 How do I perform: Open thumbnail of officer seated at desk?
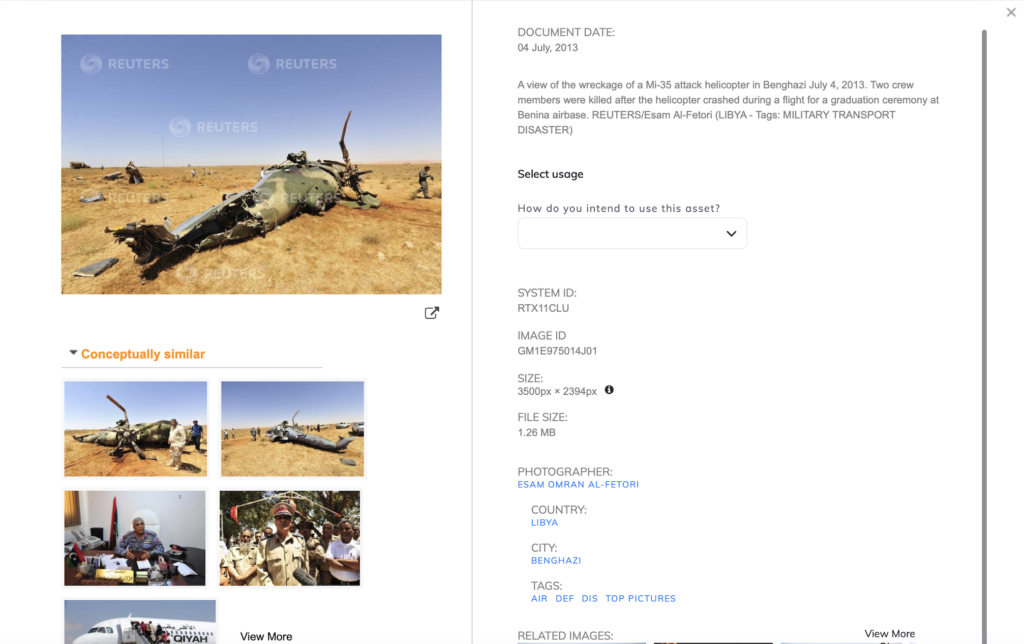[135, 538]
